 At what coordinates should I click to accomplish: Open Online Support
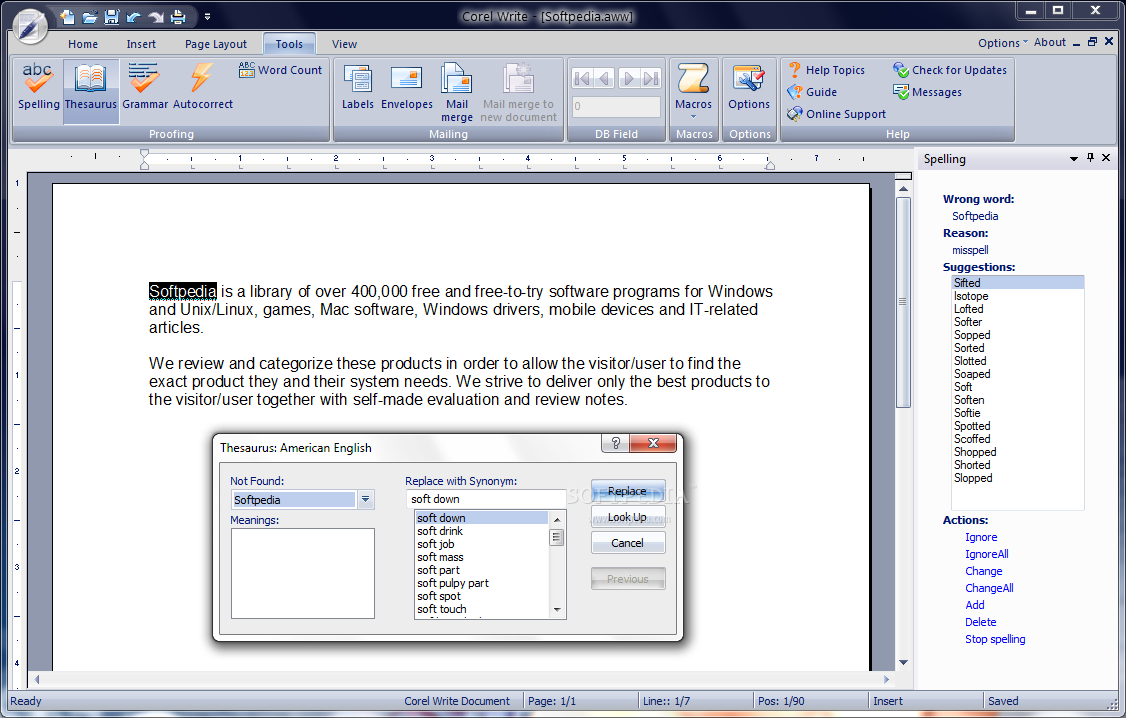click(x=837, y=113)
